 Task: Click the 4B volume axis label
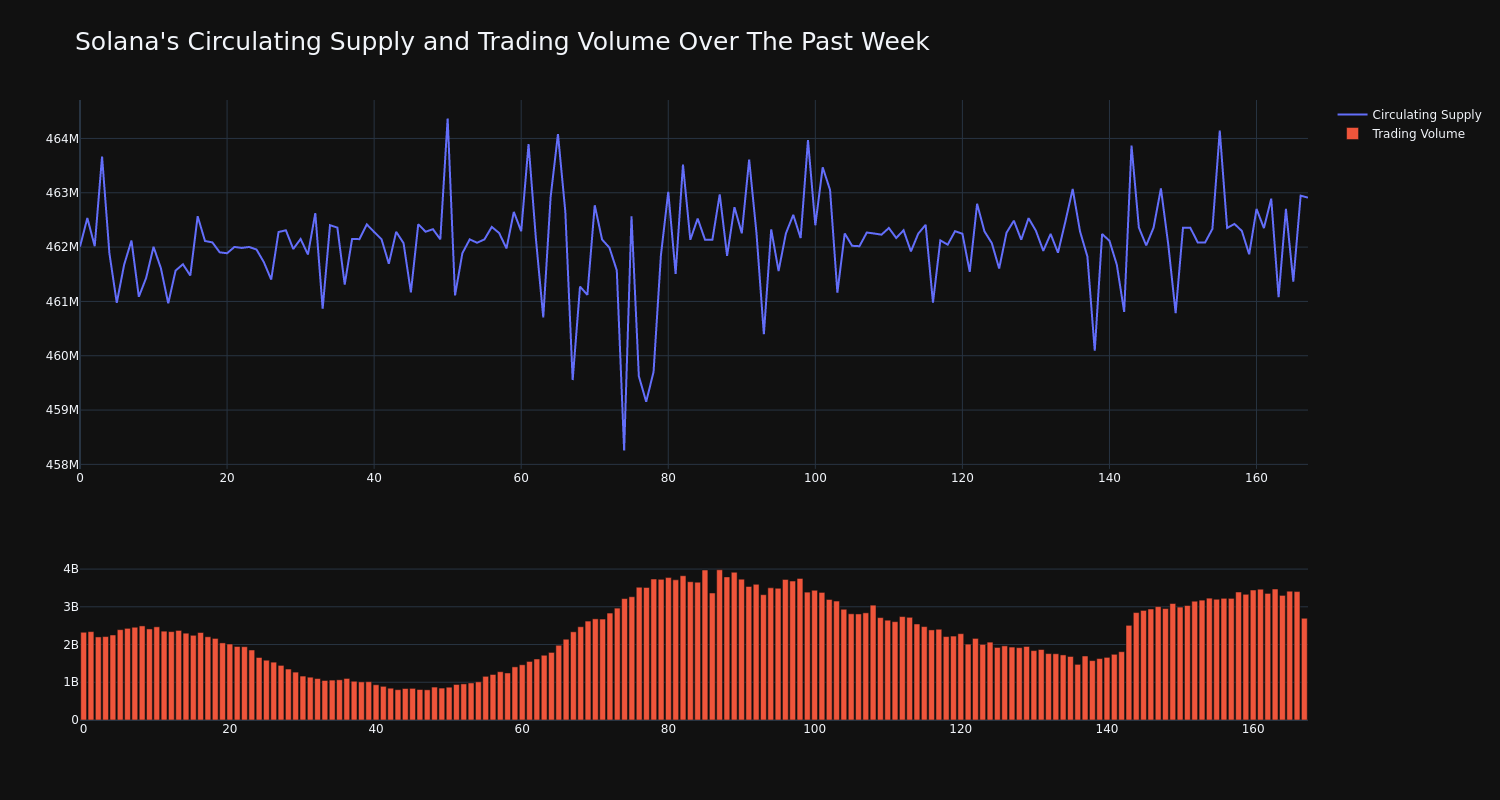click(71, 569)
